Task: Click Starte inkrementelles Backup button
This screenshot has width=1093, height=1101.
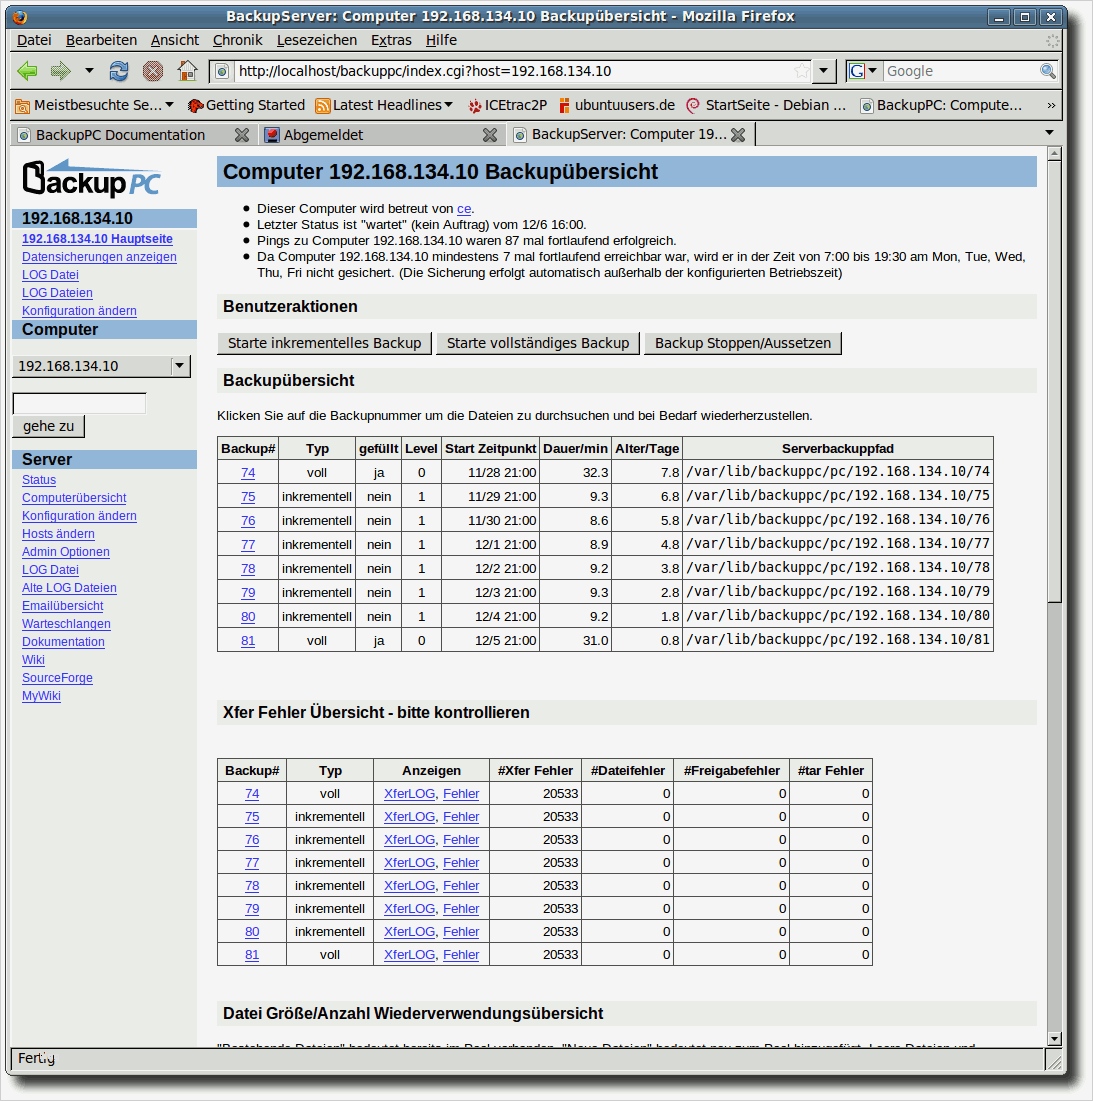Action: tap(324, 343)
